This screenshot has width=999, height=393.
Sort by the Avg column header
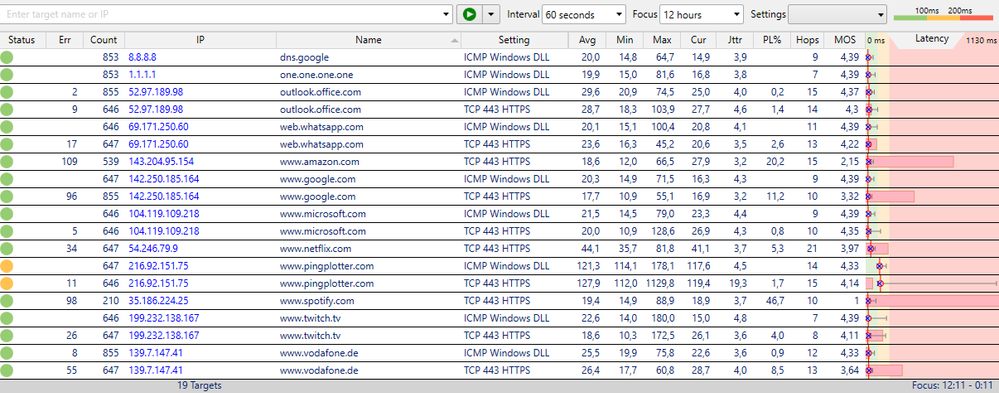pyautogui.click(x=587, y=40)
